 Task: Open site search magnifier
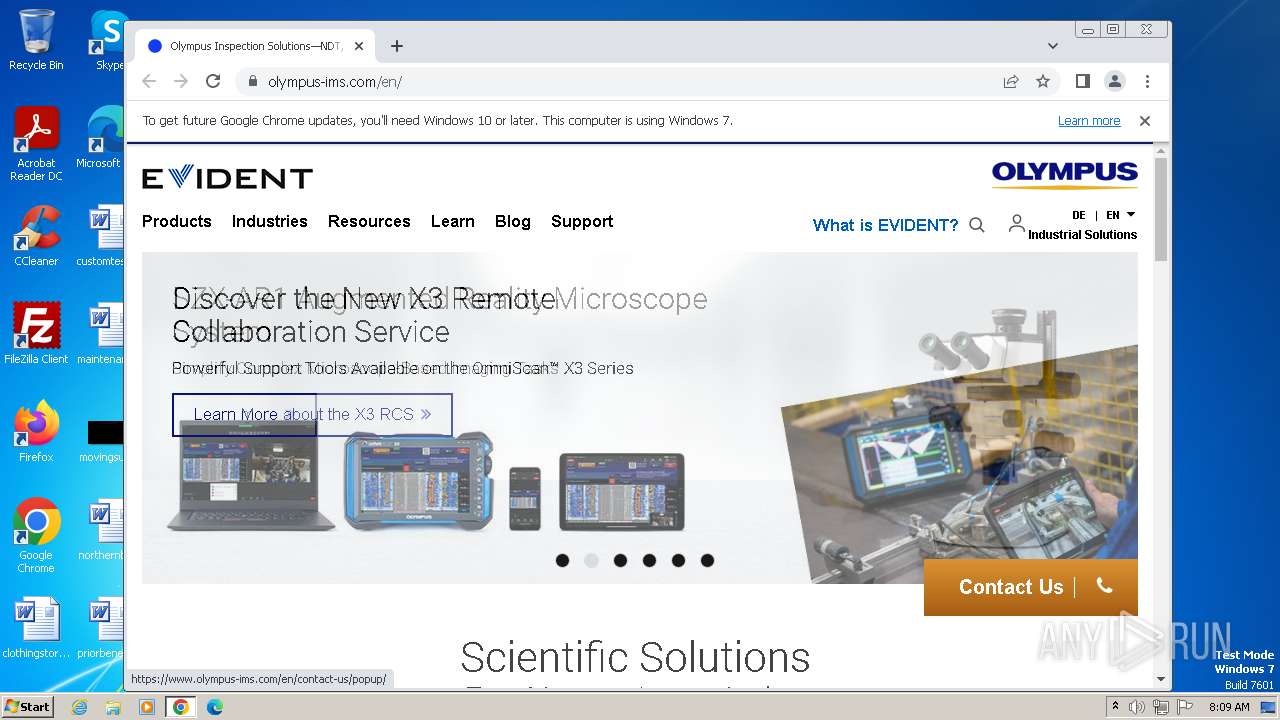977,225
